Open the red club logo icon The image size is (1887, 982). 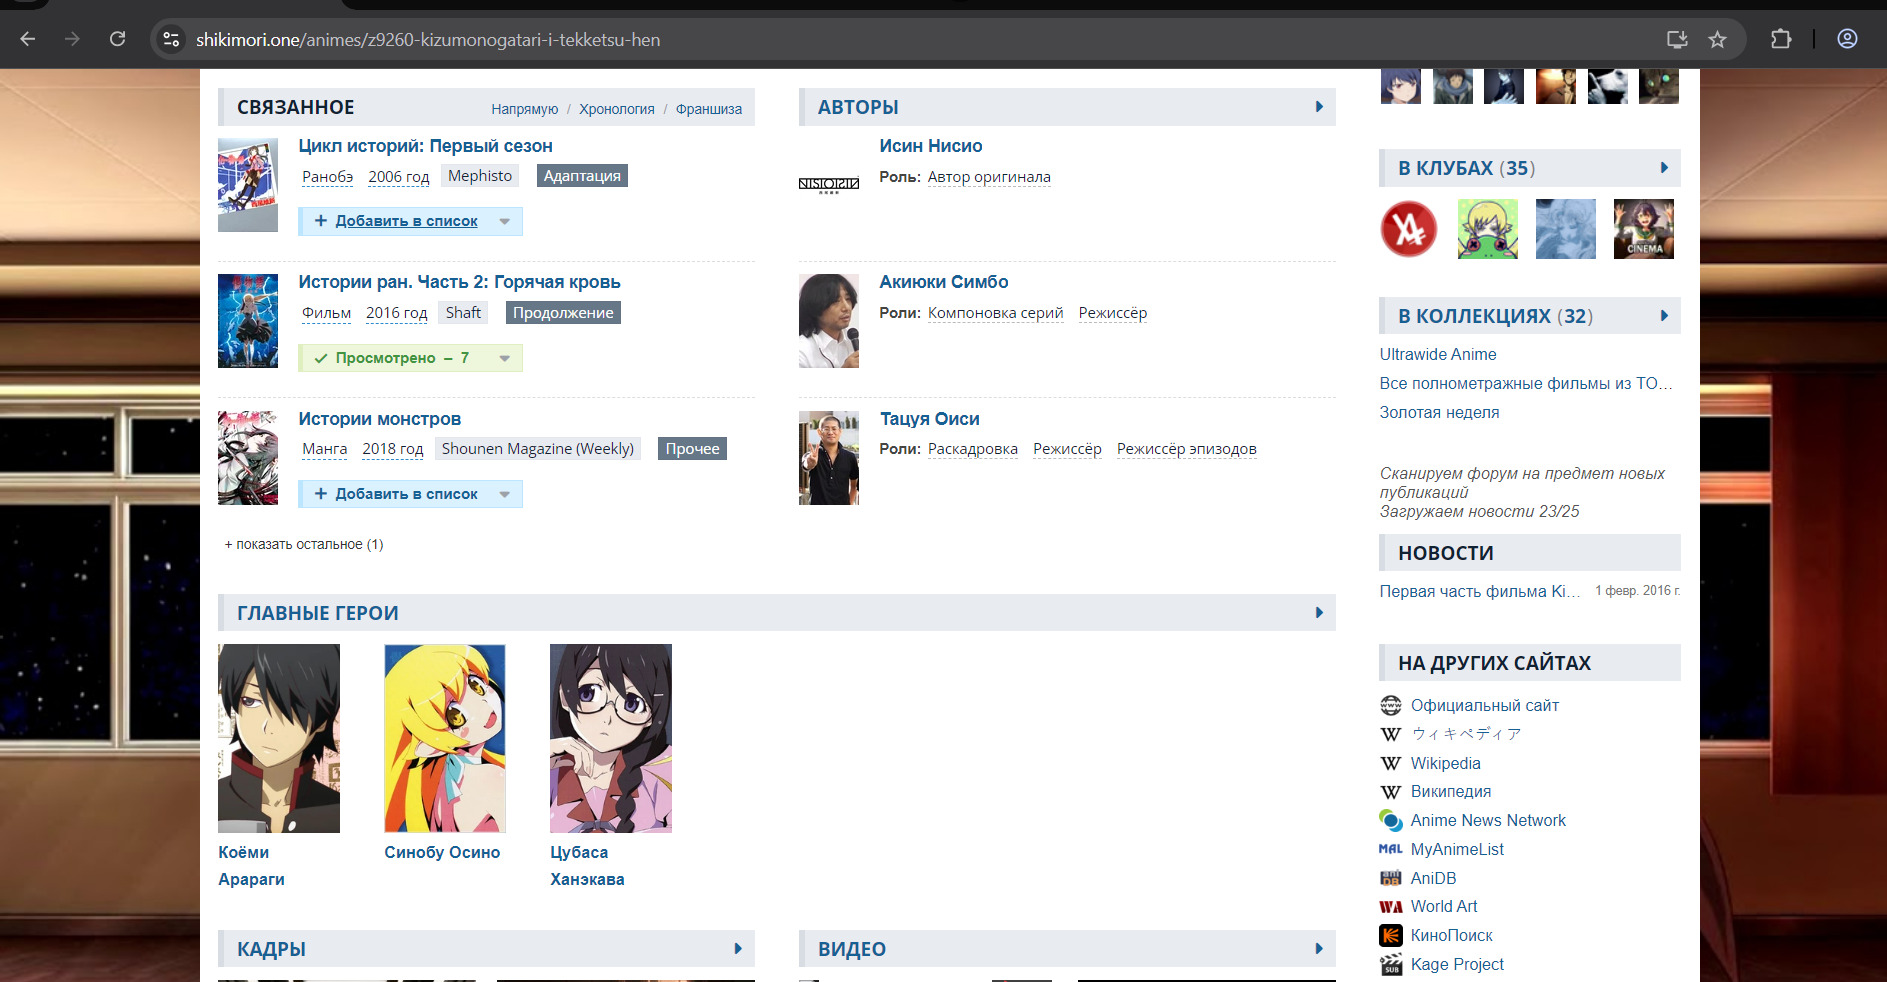pyautogui.click(x=1408, y=229)
